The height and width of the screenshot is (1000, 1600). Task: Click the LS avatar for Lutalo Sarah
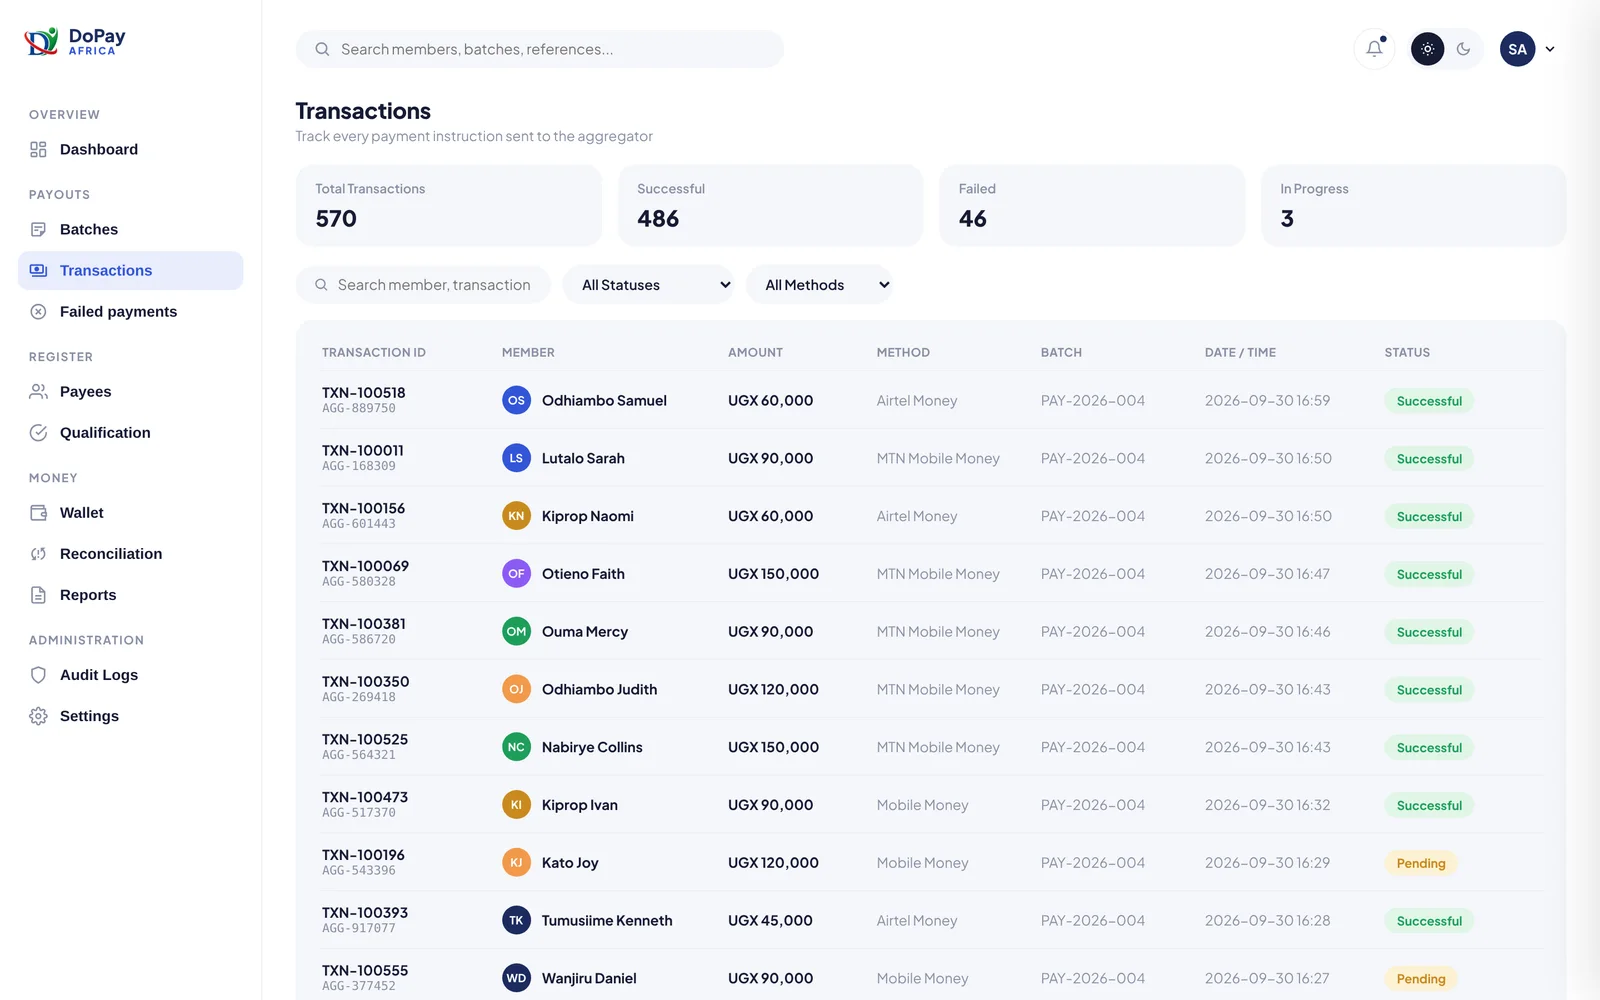point(516,458)
